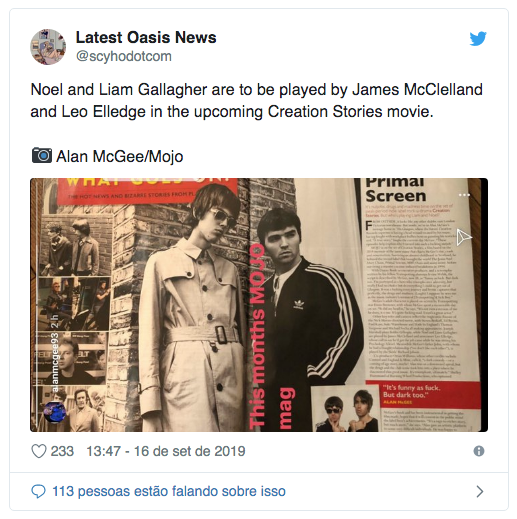This screenshot has width=517, height=519.
Task: Open the Latest Oasis News profile name
Action: [146, 37]
